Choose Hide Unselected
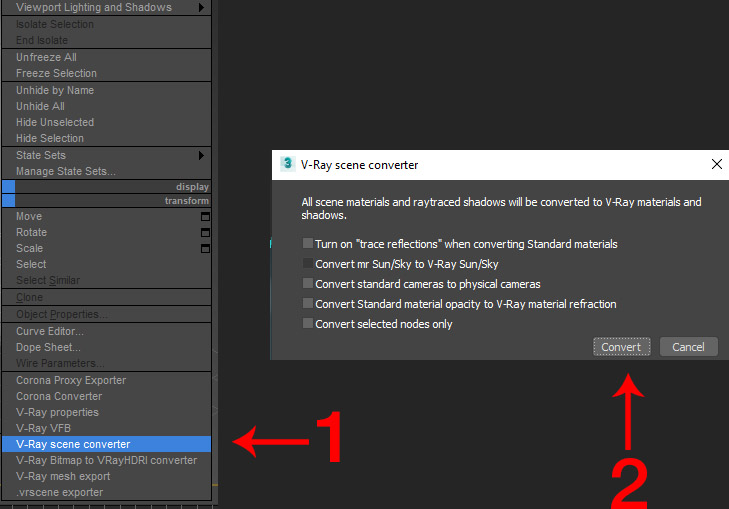 point(106,122)
